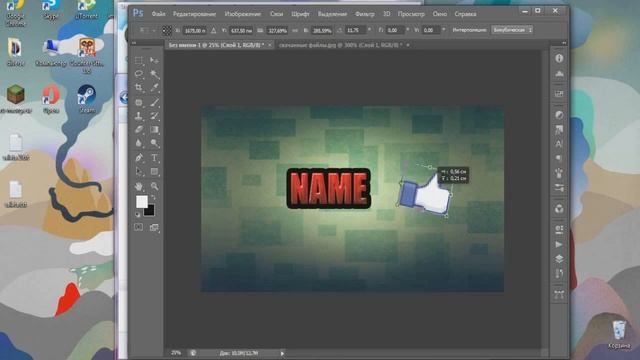Open the Редактирование menu
640x360 pixels.
point(194,14)
